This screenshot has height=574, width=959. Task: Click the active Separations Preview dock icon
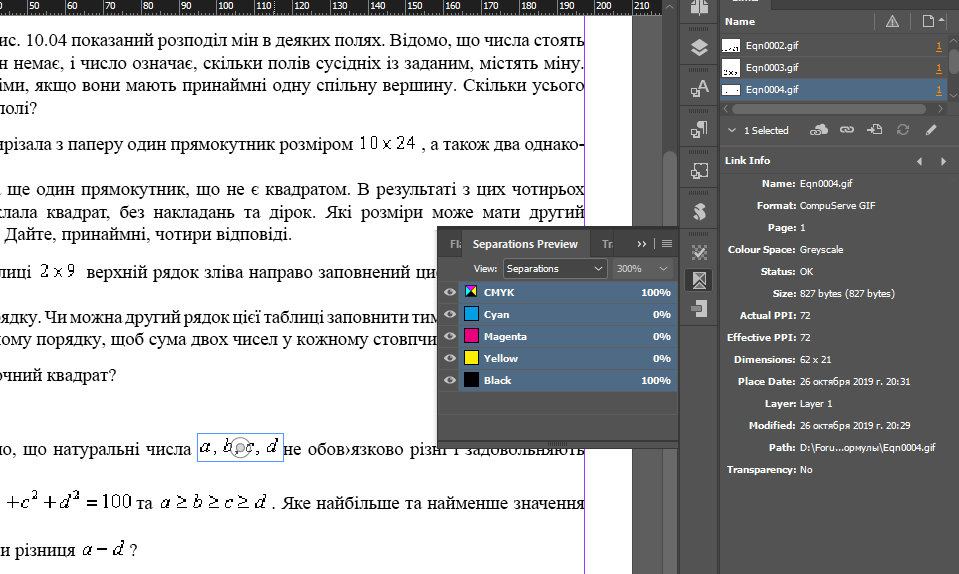[699, 281]
